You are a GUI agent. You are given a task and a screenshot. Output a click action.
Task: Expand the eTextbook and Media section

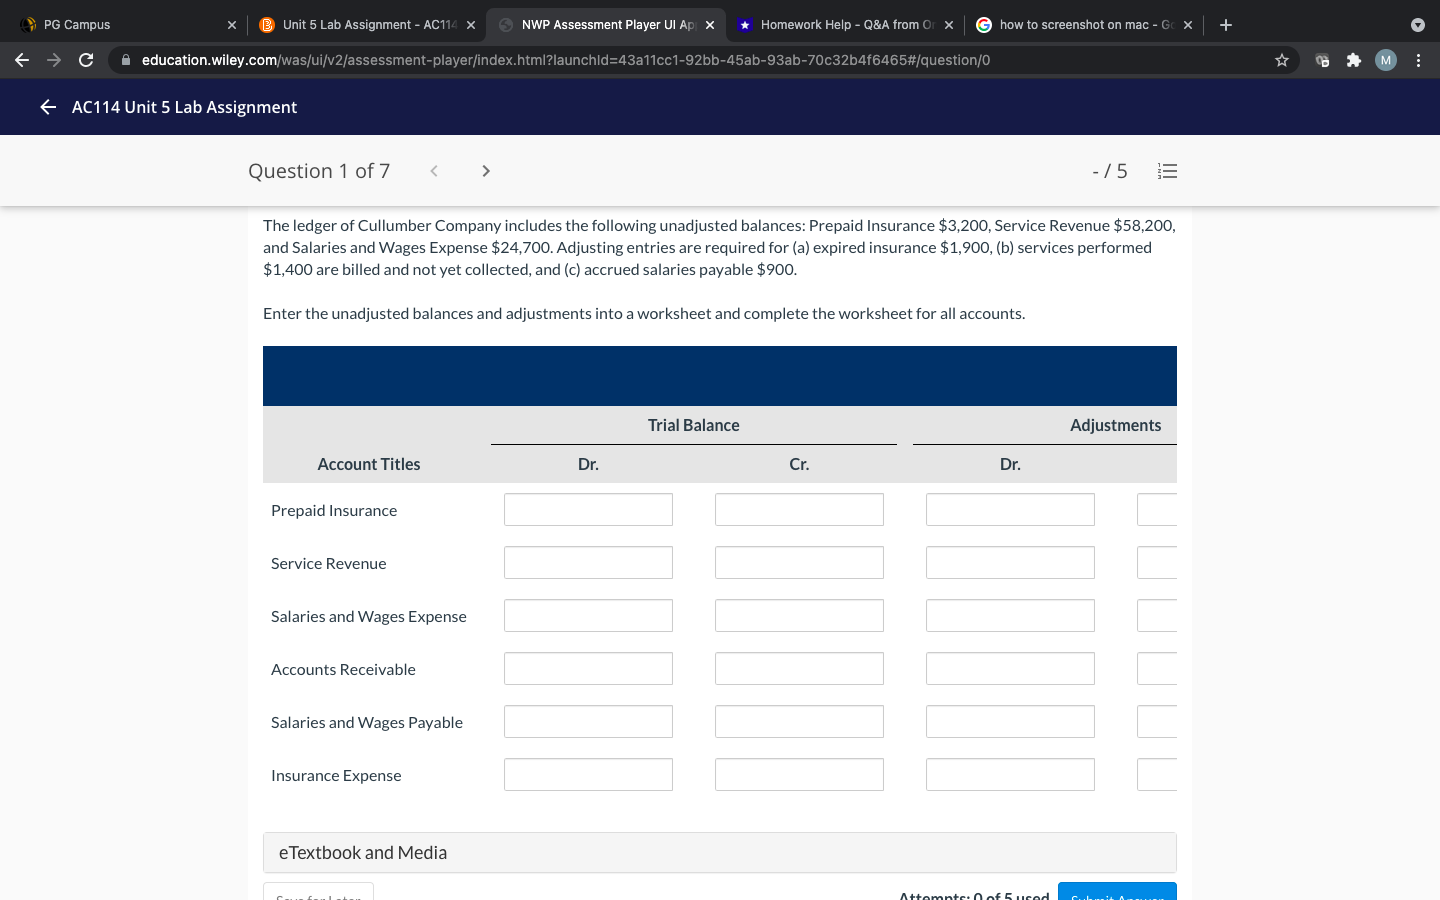[x=720, y=853]
